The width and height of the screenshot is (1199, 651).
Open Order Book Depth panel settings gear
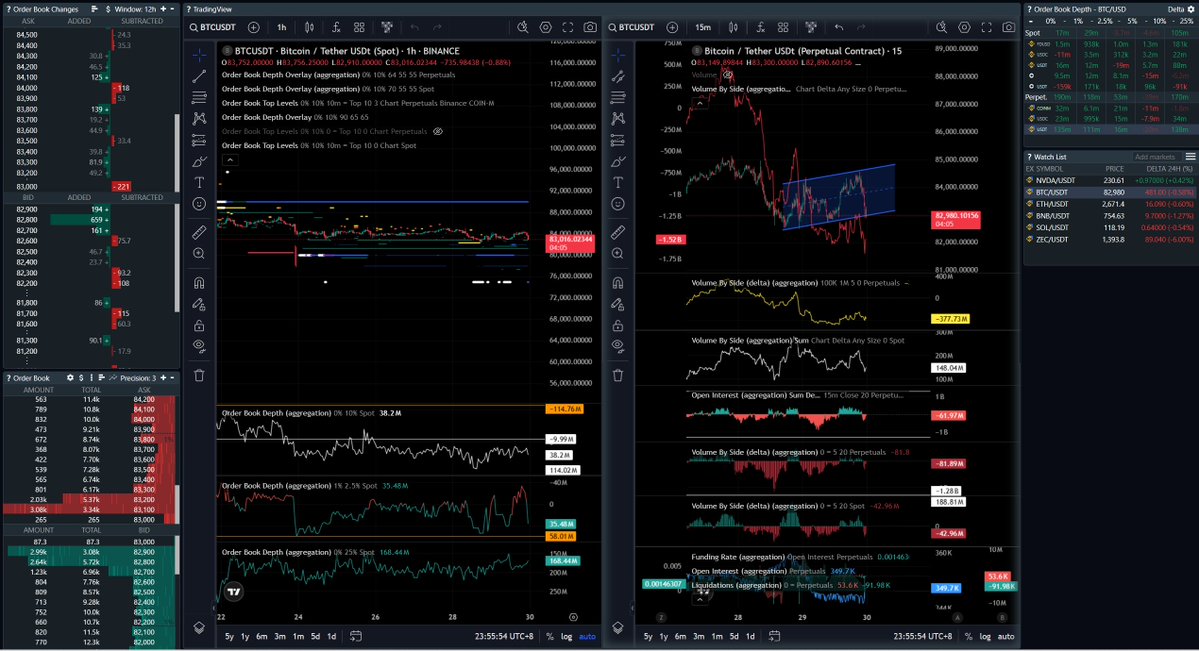pyautogui.click(x=1190, y=9)
